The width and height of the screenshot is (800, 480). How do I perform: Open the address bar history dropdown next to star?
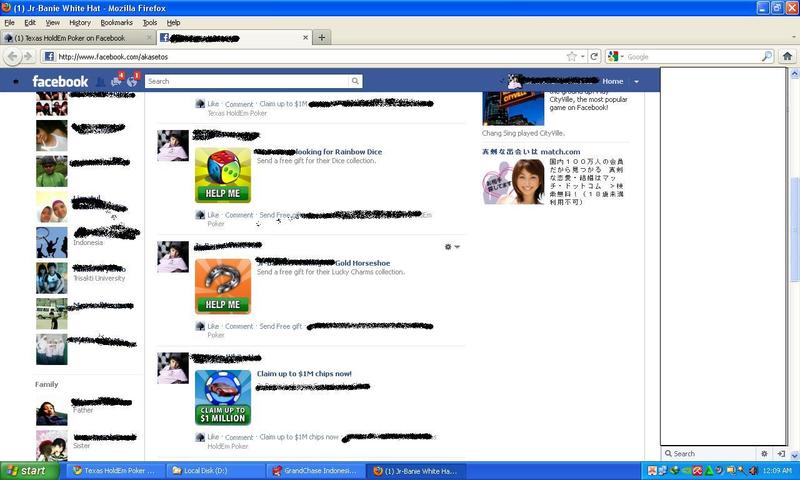pyautogui.click(x=583, y=57)
